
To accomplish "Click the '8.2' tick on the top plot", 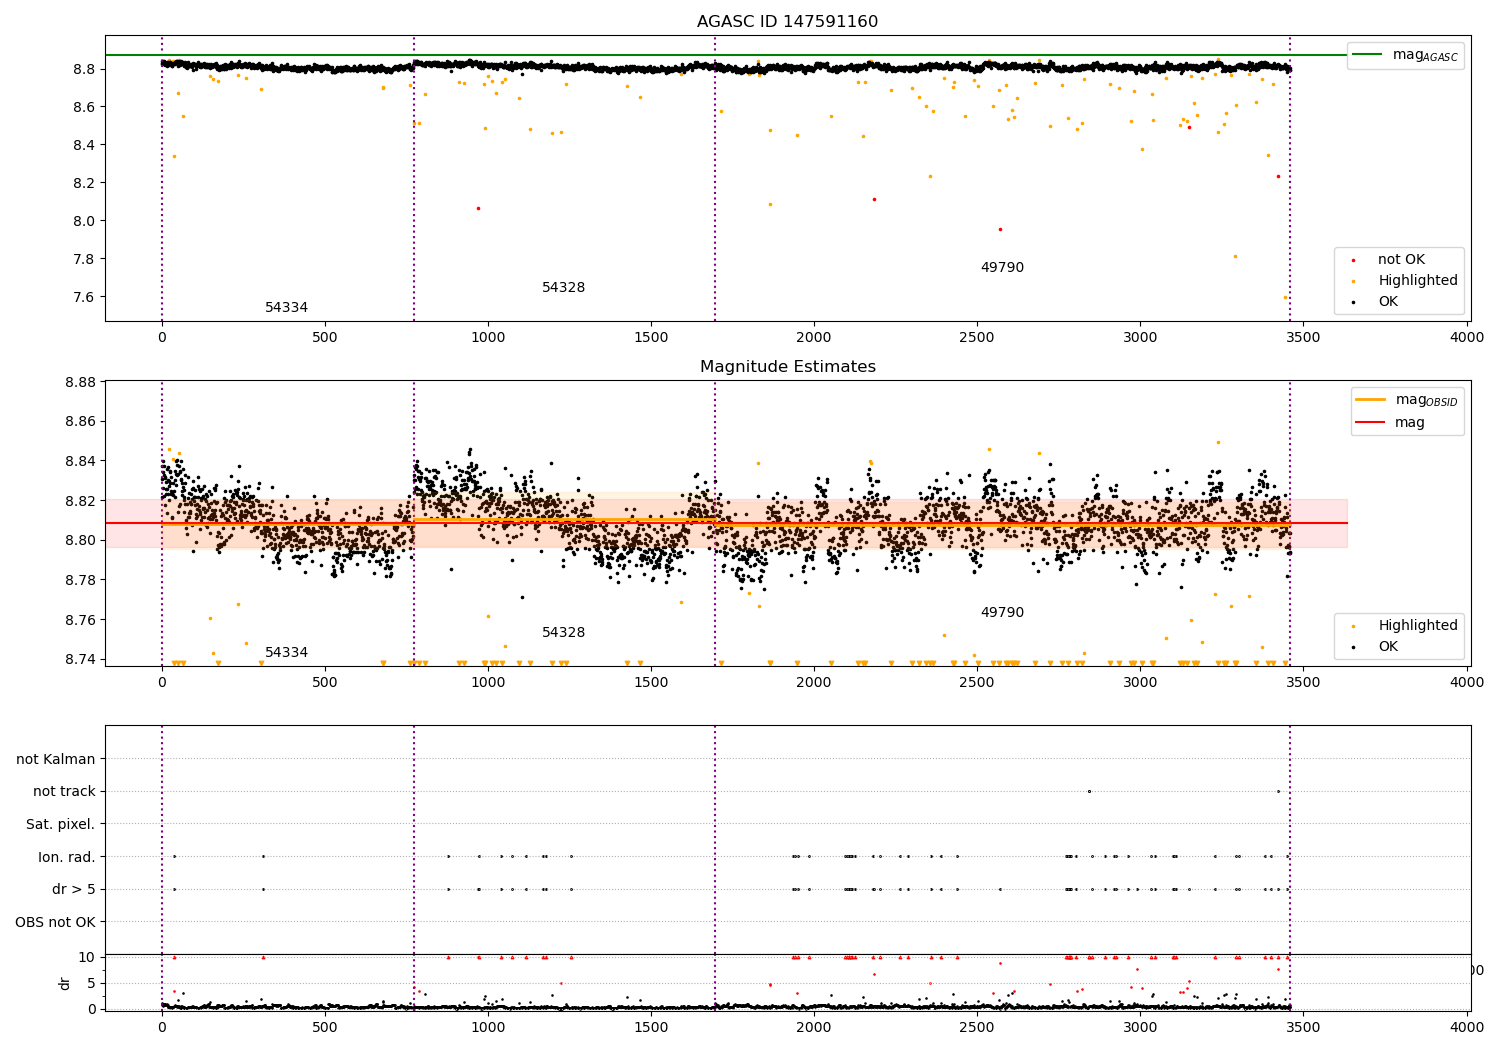I will pyautogui.click(x=84, y=183).
